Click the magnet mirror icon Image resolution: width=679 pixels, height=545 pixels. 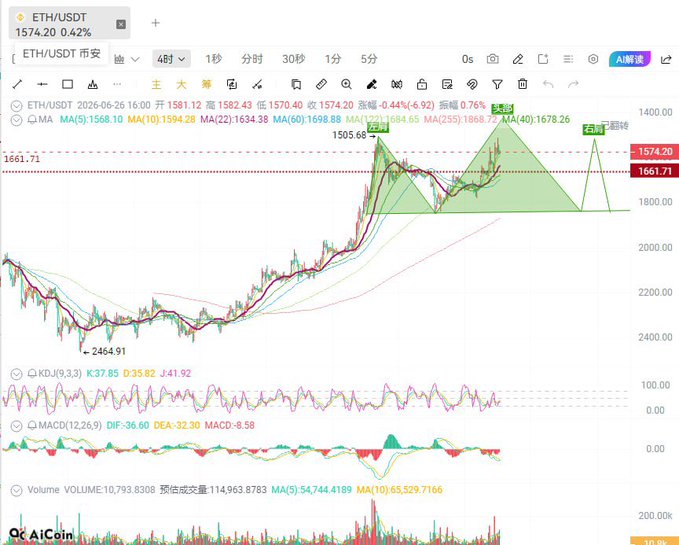click(397, 84)
